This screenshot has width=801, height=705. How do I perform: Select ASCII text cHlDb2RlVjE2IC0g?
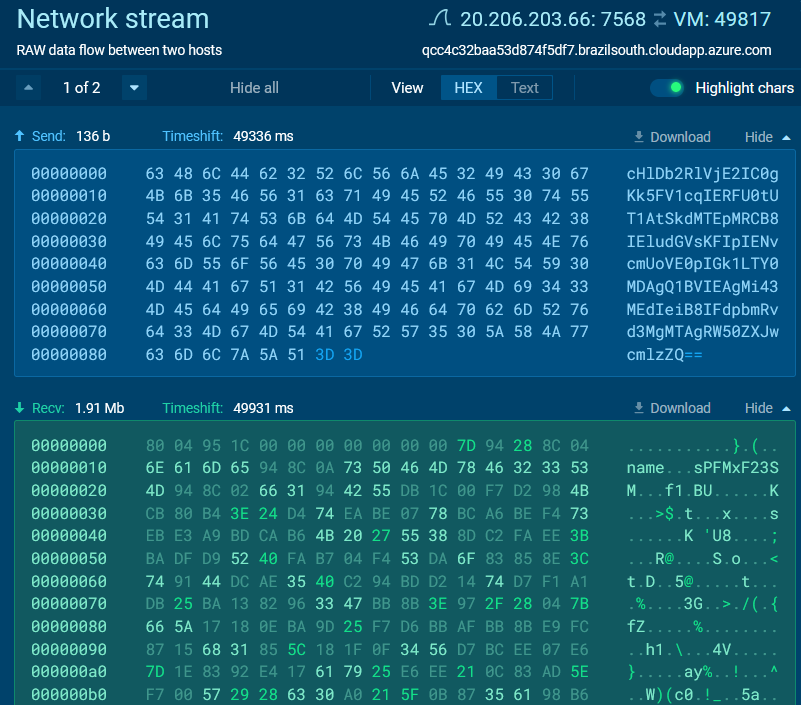[702, 174]
